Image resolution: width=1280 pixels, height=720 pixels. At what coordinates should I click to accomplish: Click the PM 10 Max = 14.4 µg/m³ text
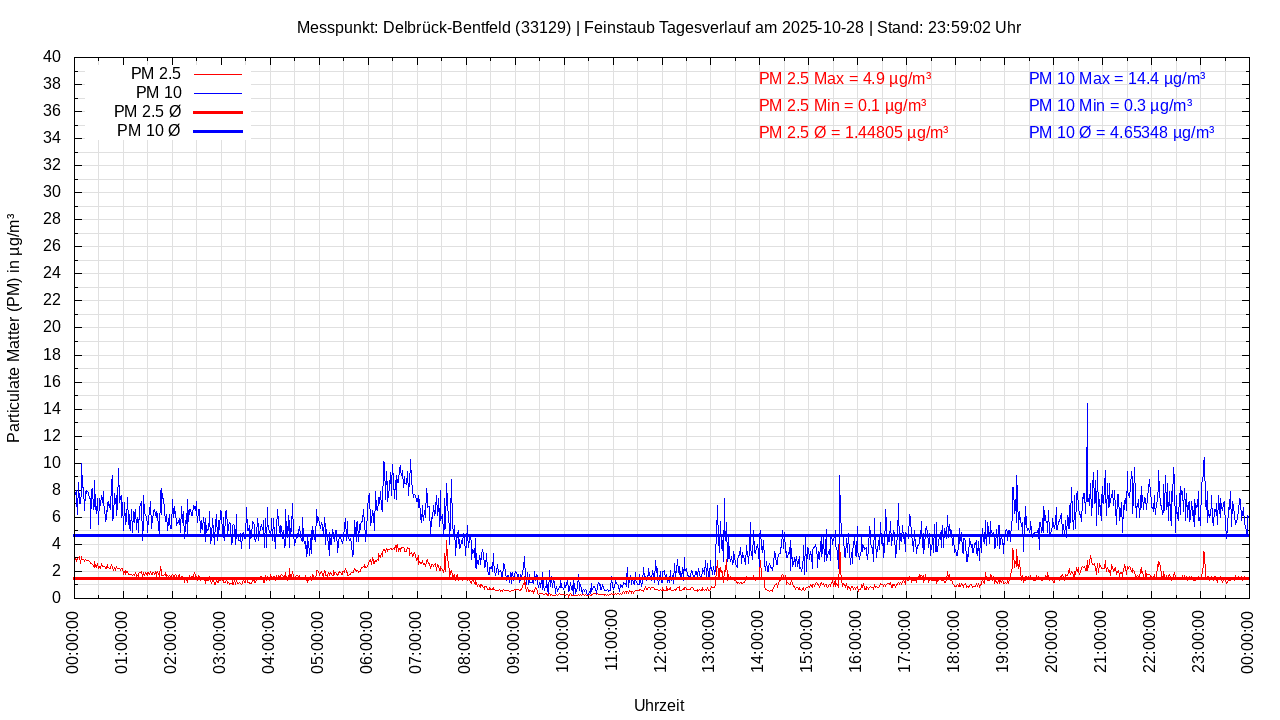tap(1116, 78)
